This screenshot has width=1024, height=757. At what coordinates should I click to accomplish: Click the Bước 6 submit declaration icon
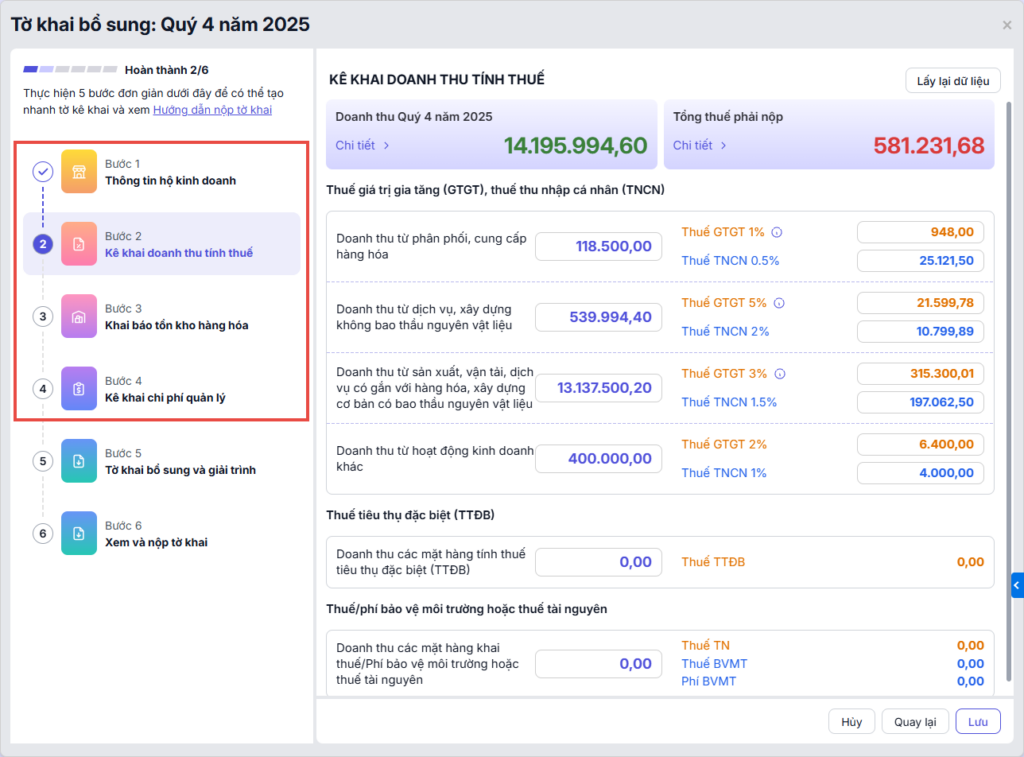click(79, 533)
